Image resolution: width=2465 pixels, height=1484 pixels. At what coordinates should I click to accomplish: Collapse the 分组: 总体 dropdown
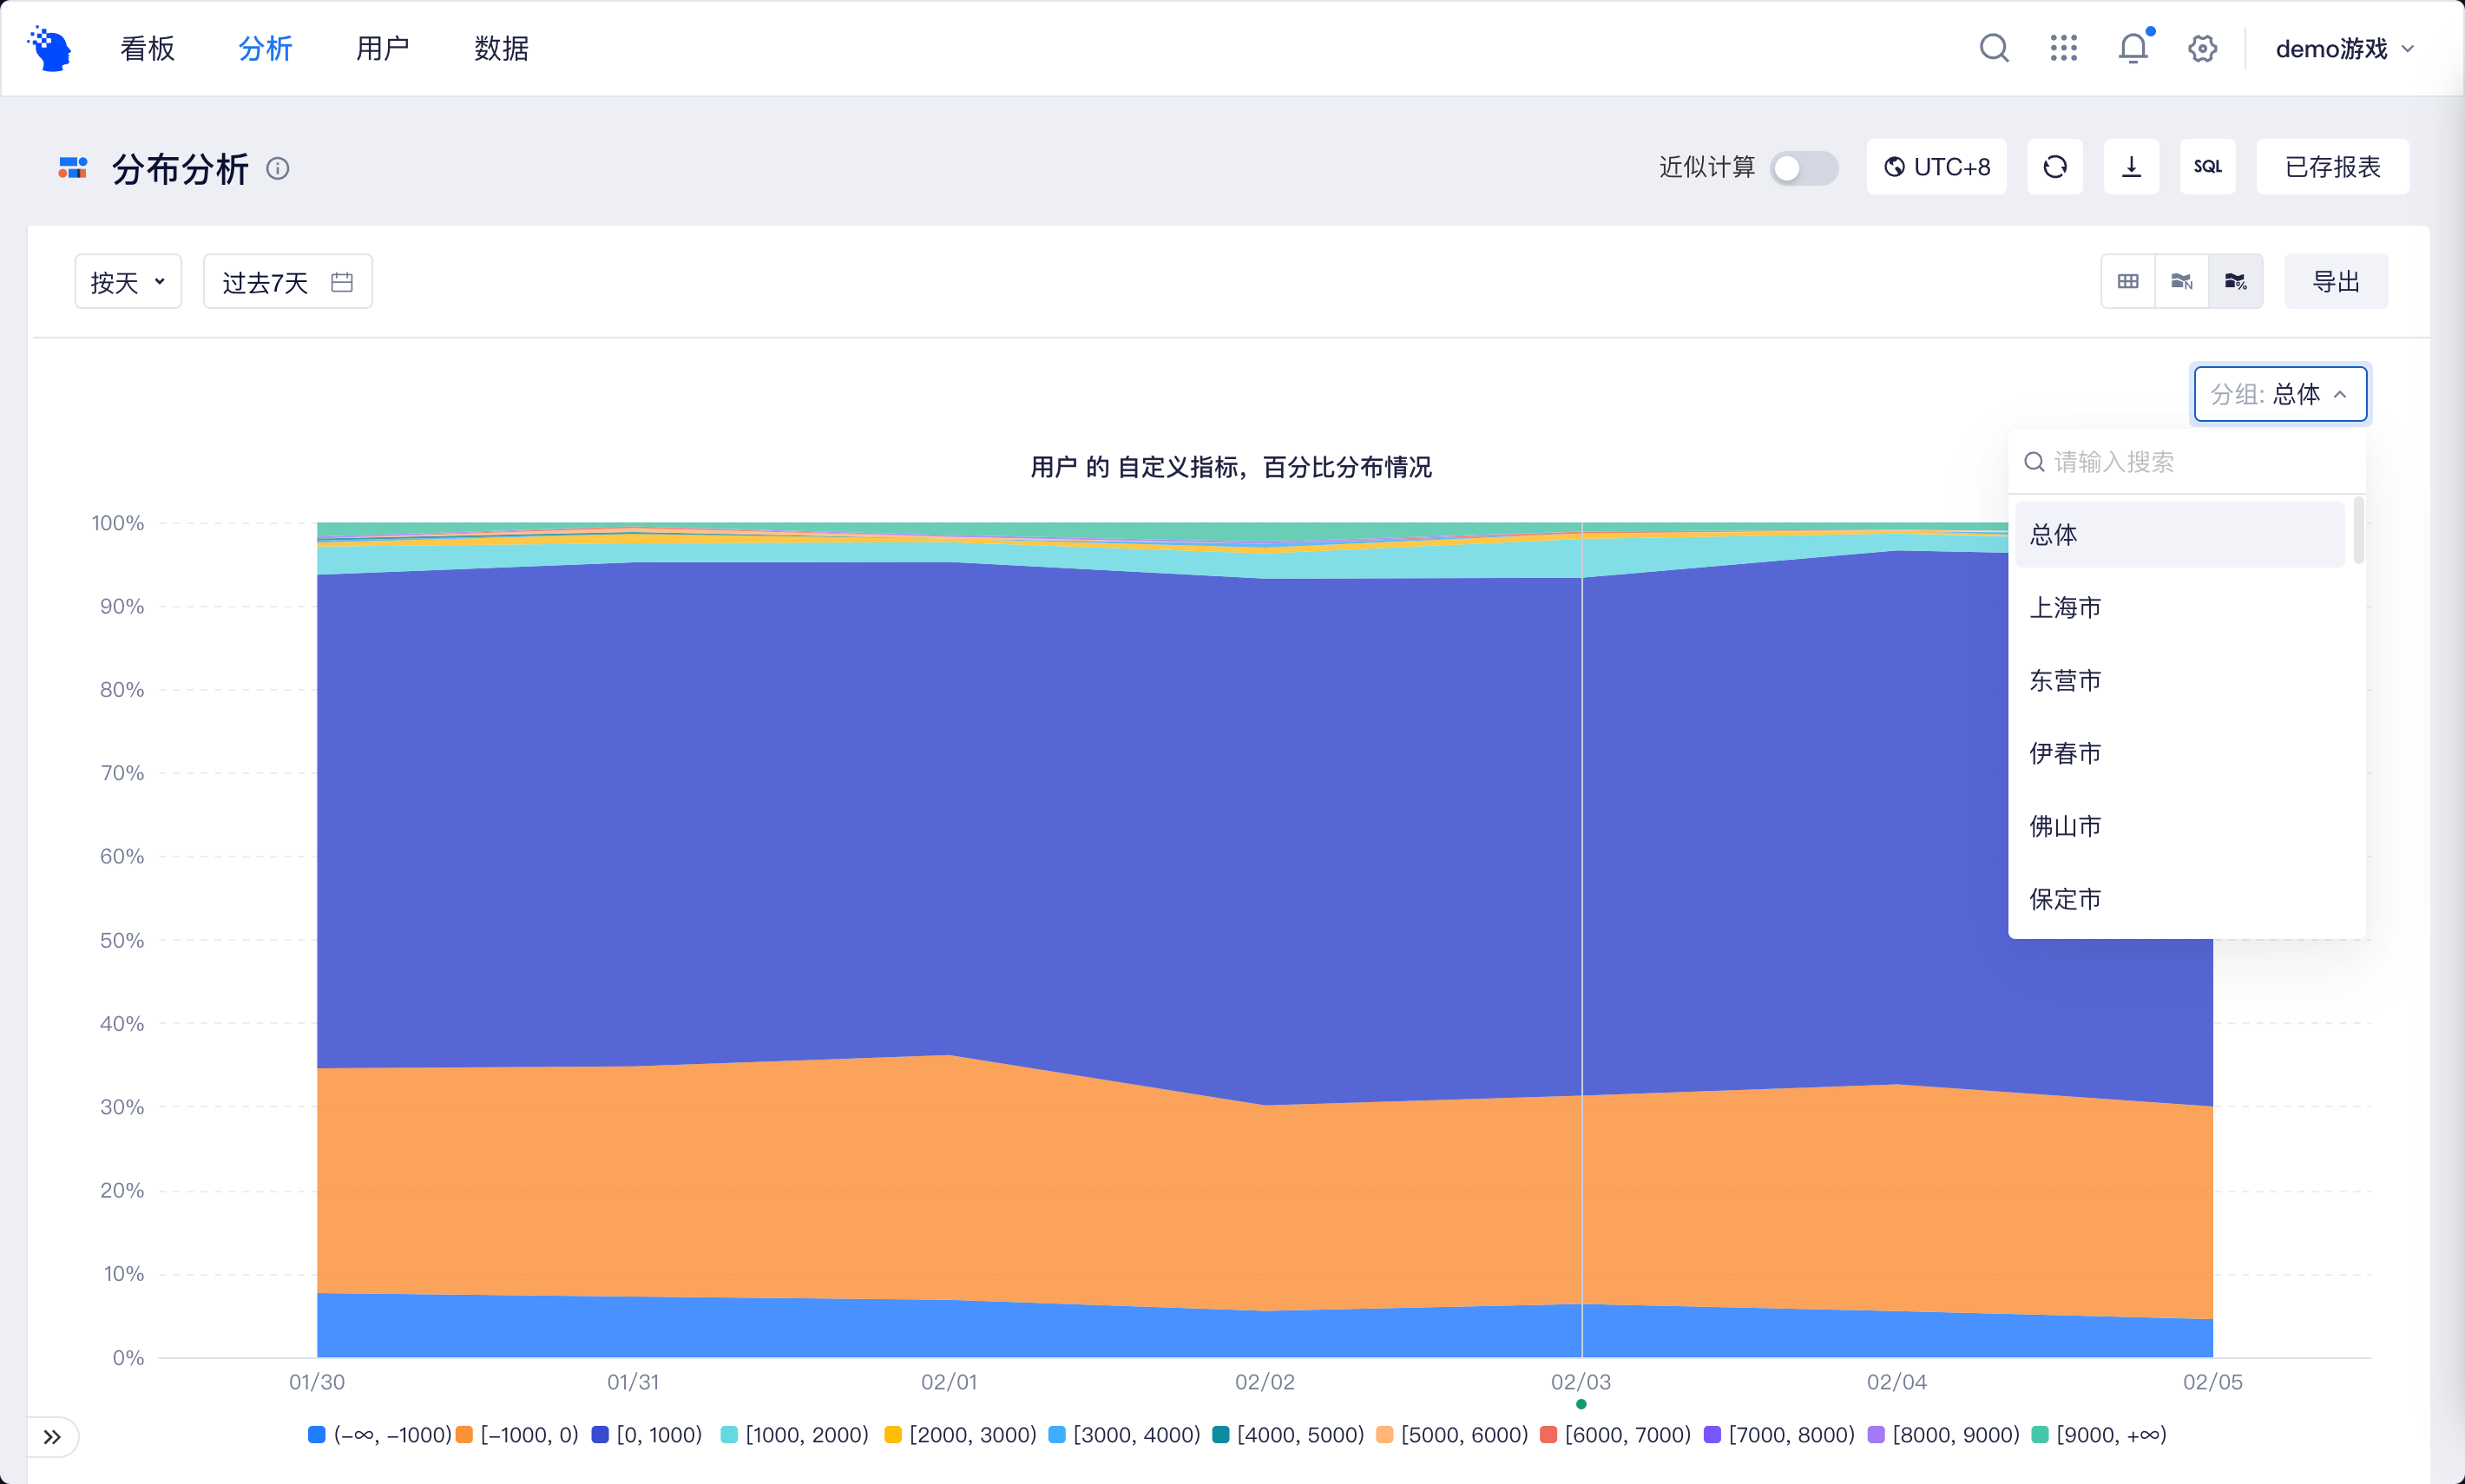[2279, 394]
